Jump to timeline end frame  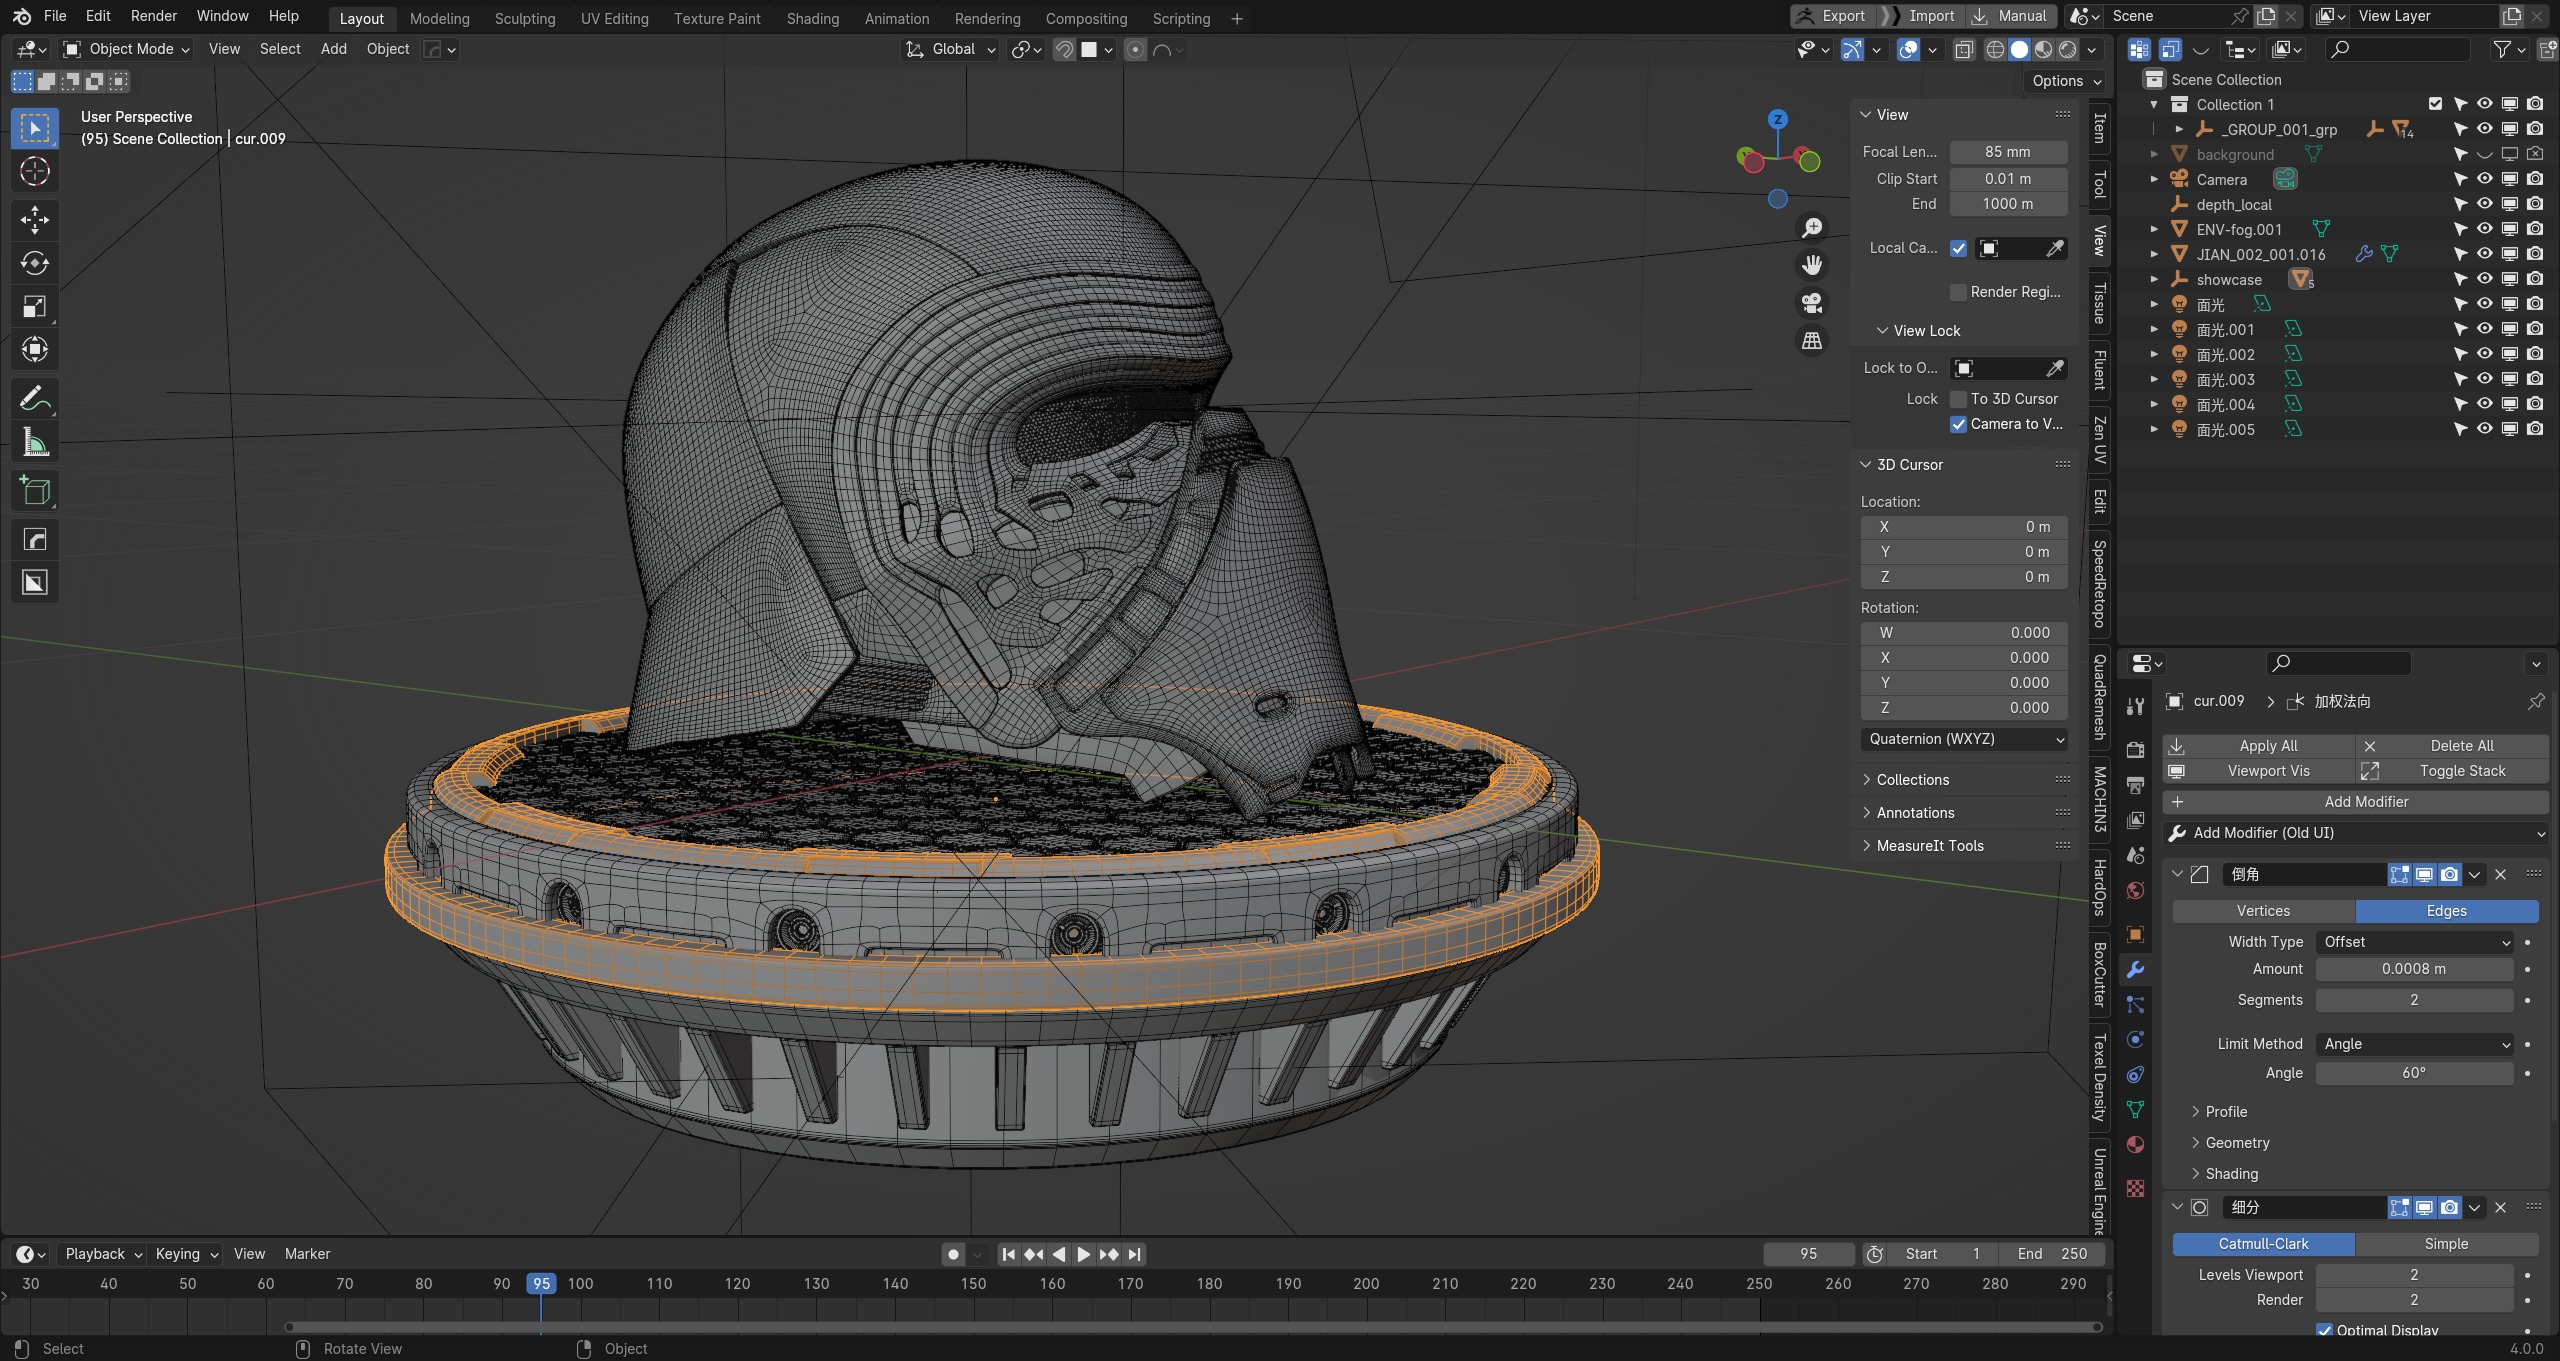pyautogui.click(x=1134, y=1254)
